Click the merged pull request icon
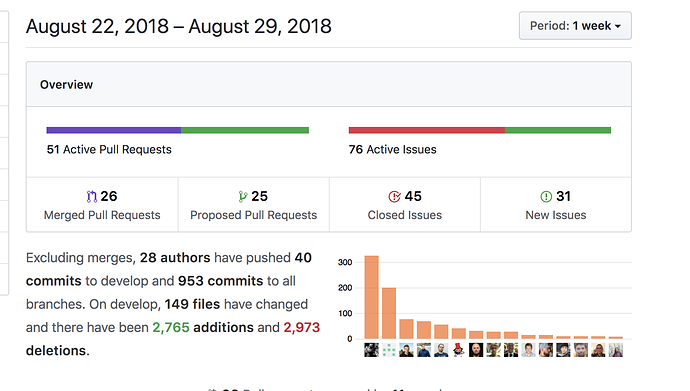Image resolution: width=690 pixels, height=391 pixels. click(x=92, y=197)
